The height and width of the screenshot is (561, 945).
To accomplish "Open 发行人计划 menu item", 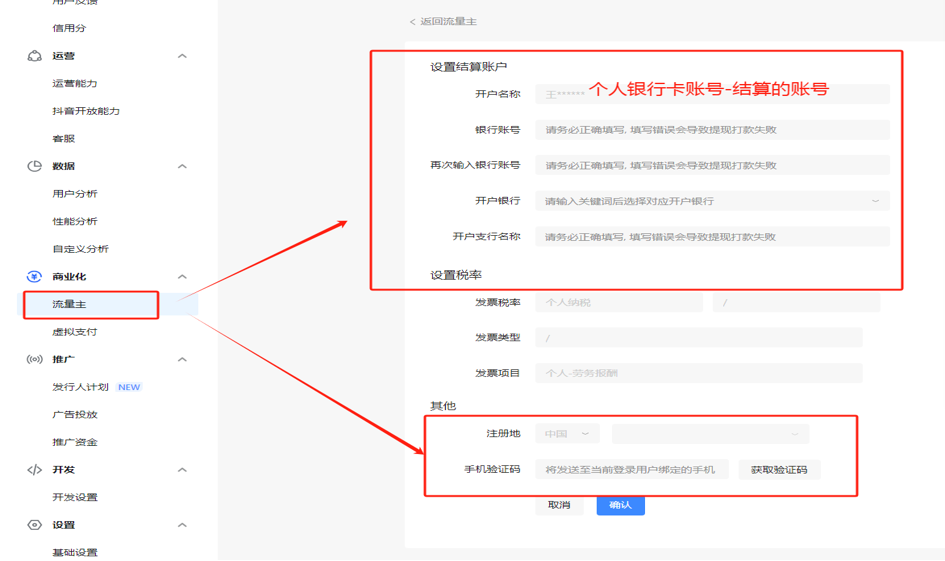I will (x=81, y=387).
